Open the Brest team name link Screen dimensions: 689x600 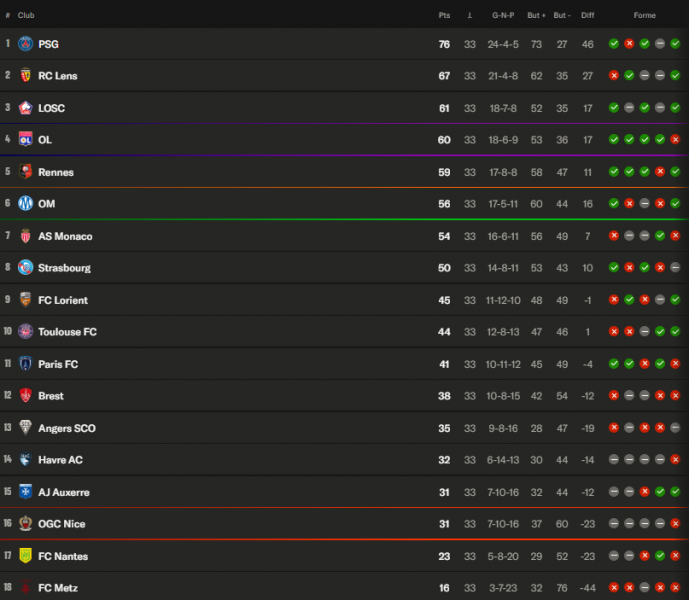point(51,396)
